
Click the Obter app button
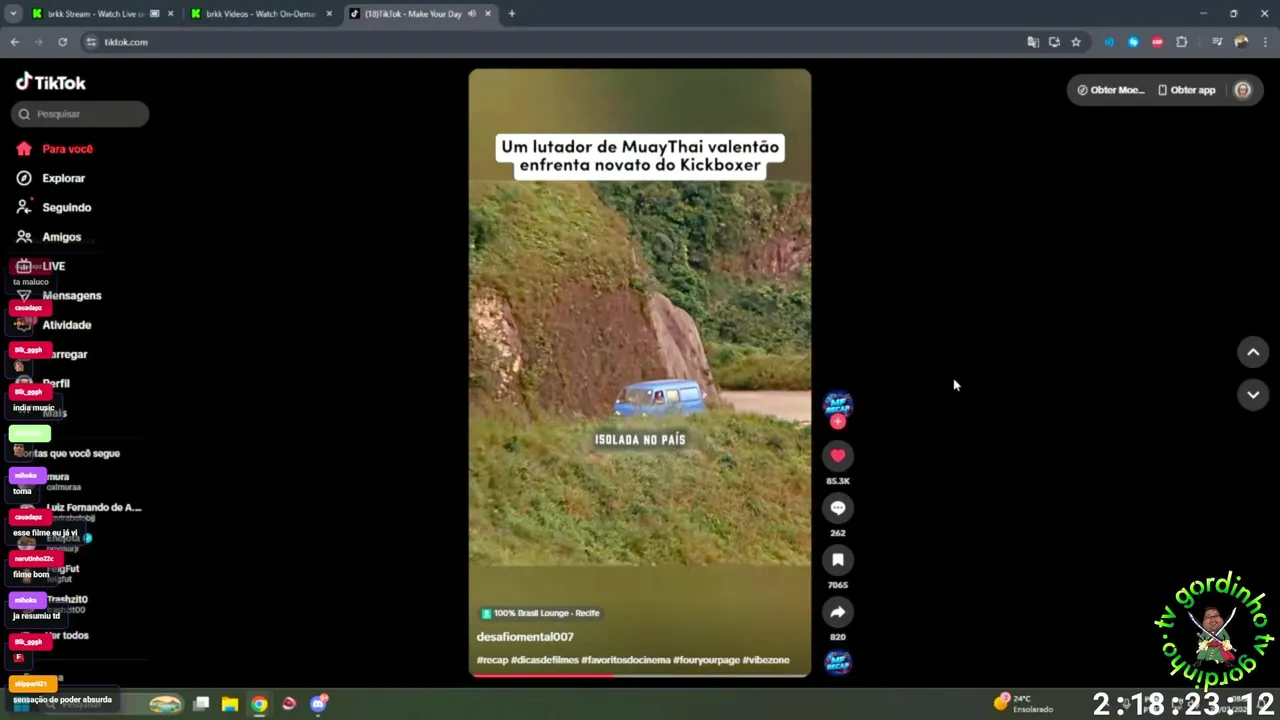tap(1187, 90)
